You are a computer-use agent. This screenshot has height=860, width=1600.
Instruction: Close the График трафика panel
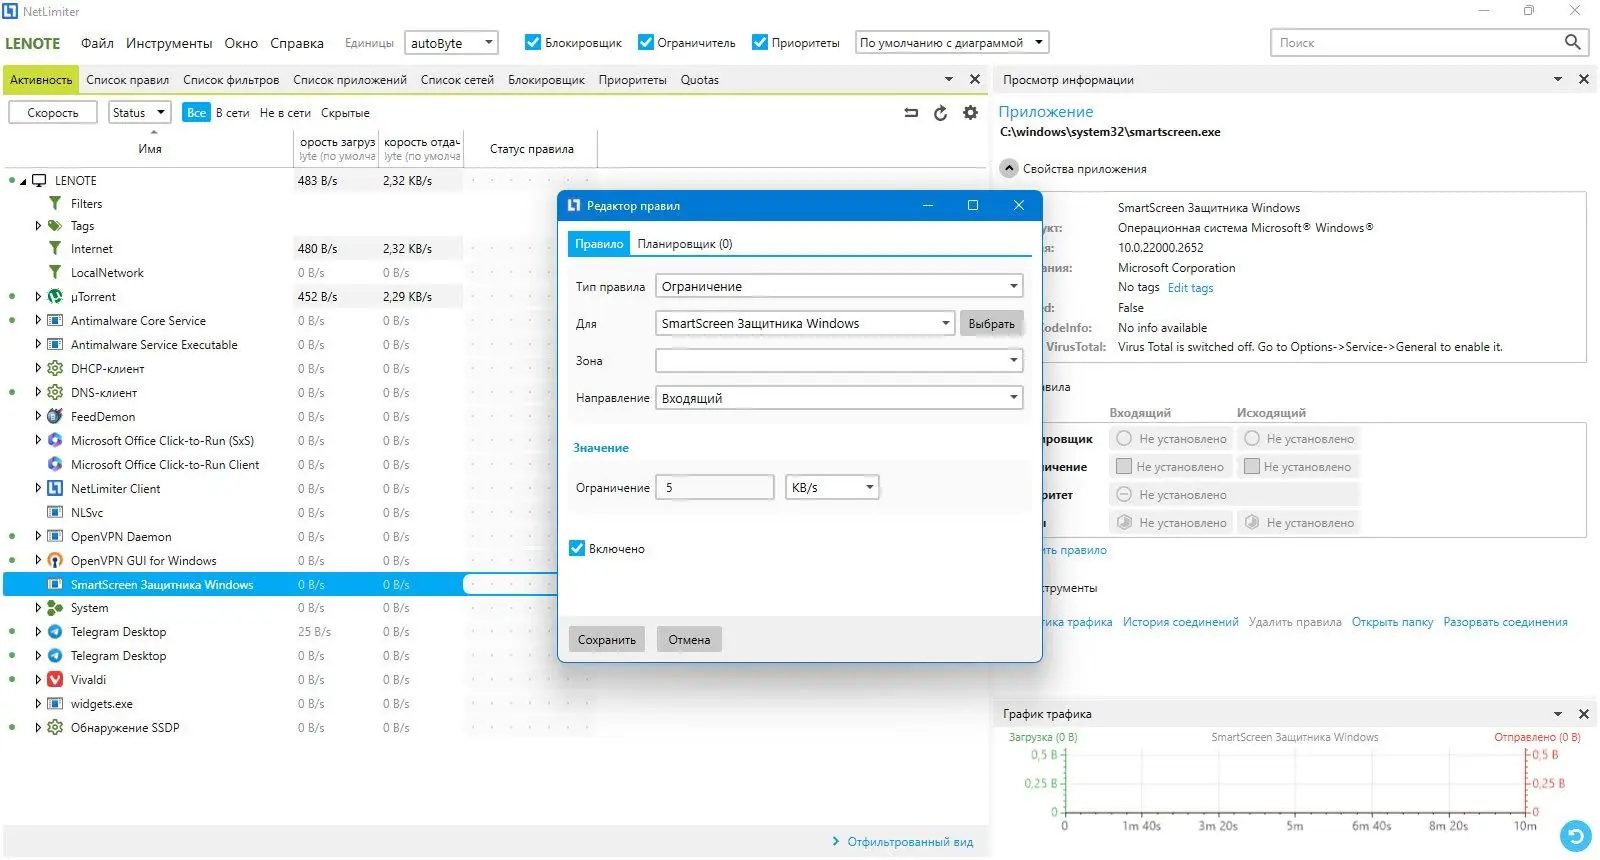pos(1583,714)
